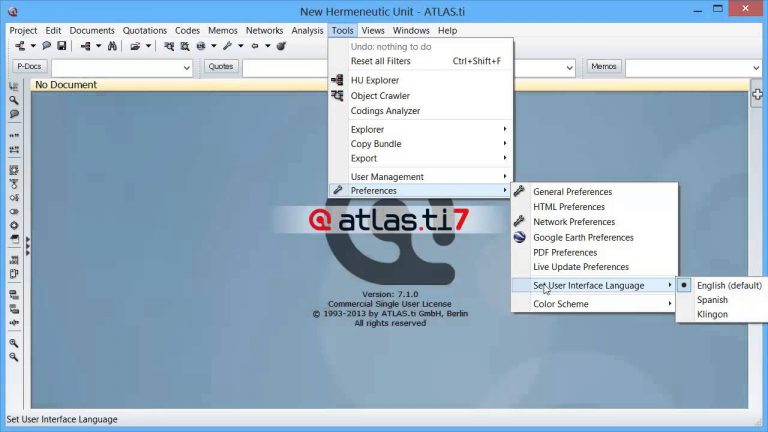Click the zoom-out magnifier at sidebar bottom
768x432 pixels.
[x=14, y=357]
